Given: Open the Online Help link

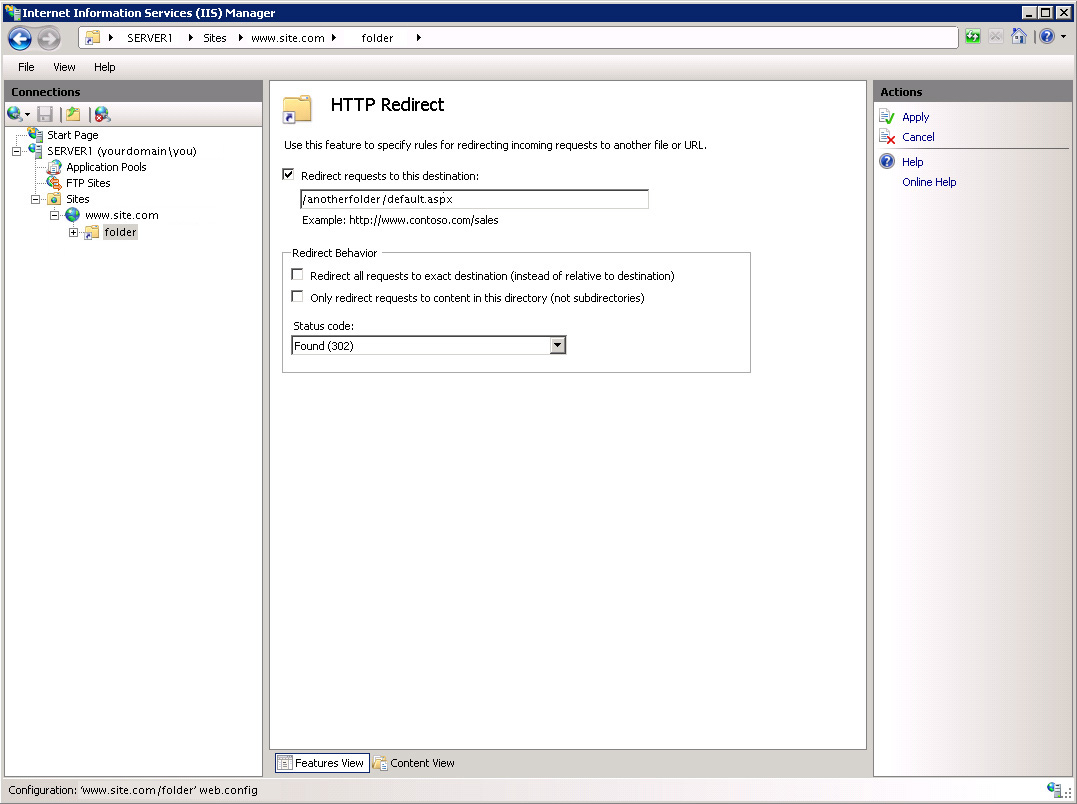Looking at the screenshot, I should pyautogui.click(x=929, y=182).
